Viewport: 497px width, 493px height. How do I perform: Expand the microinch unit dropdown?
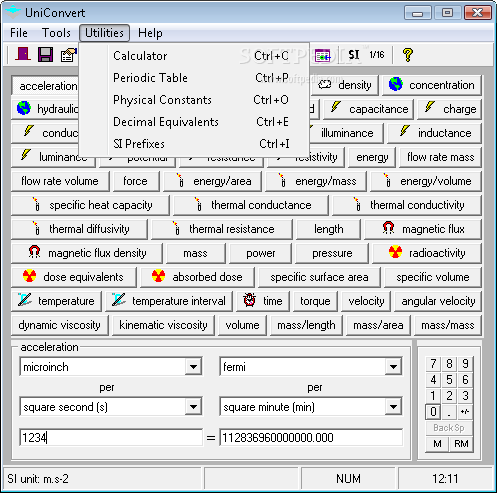pyautogui.click(x=193, y=367)
